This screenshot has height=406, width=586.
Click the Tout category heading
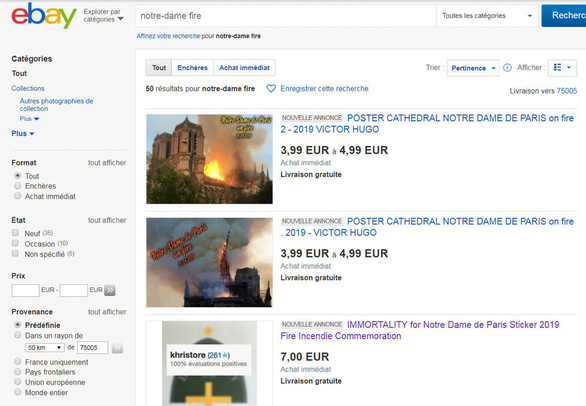click(x=19, y=73)
